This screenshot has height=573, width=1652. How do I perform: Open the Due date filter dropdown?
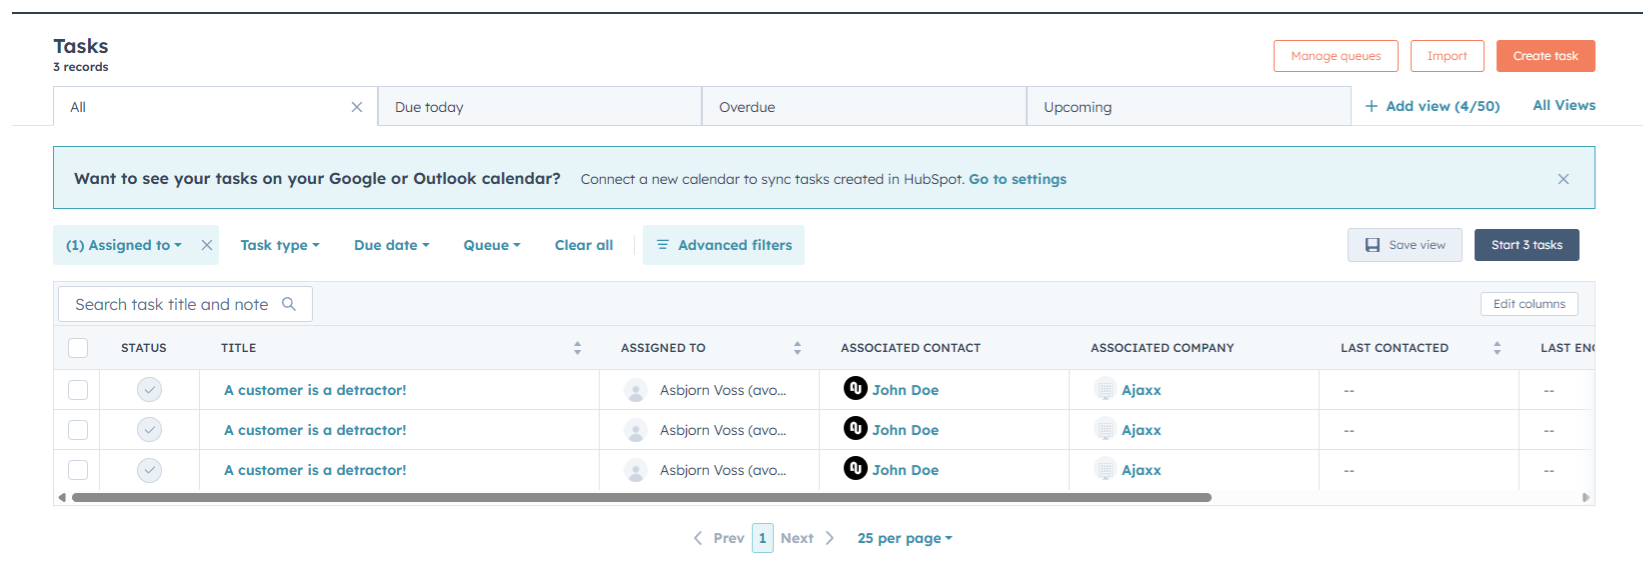click(391, 245)
